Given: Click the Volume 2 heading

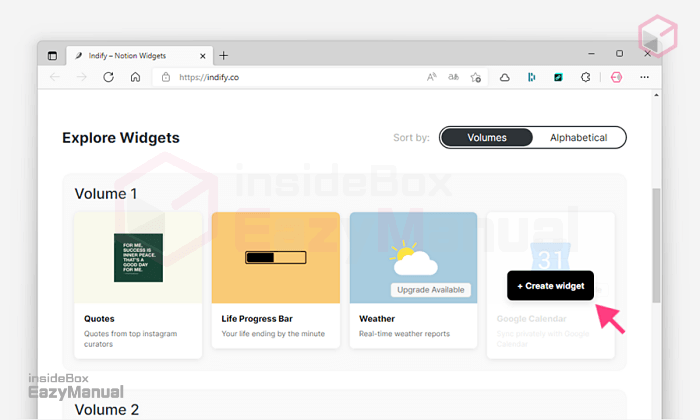Looking at the screenshot, I should 107,409.
